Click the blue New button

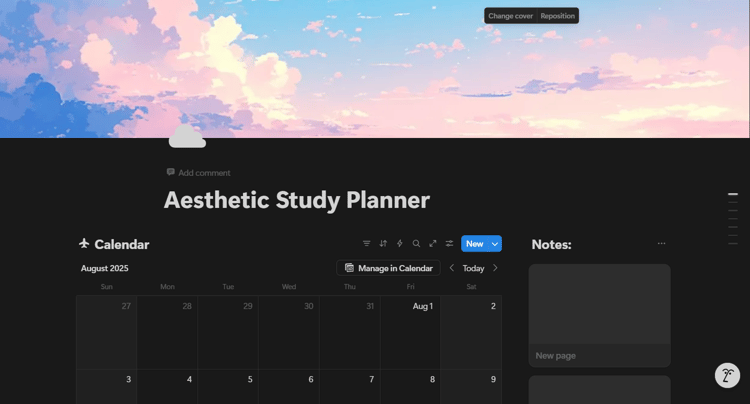tap(474, 243)
